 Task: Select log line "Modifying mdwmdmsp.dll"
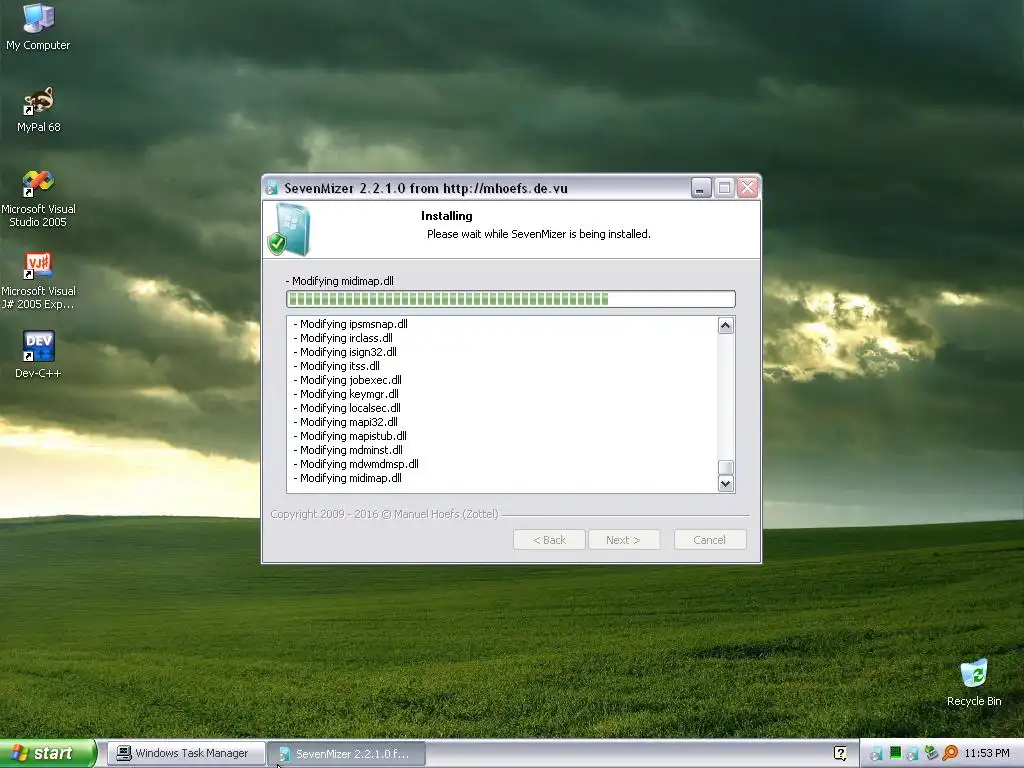pos(357,464)
